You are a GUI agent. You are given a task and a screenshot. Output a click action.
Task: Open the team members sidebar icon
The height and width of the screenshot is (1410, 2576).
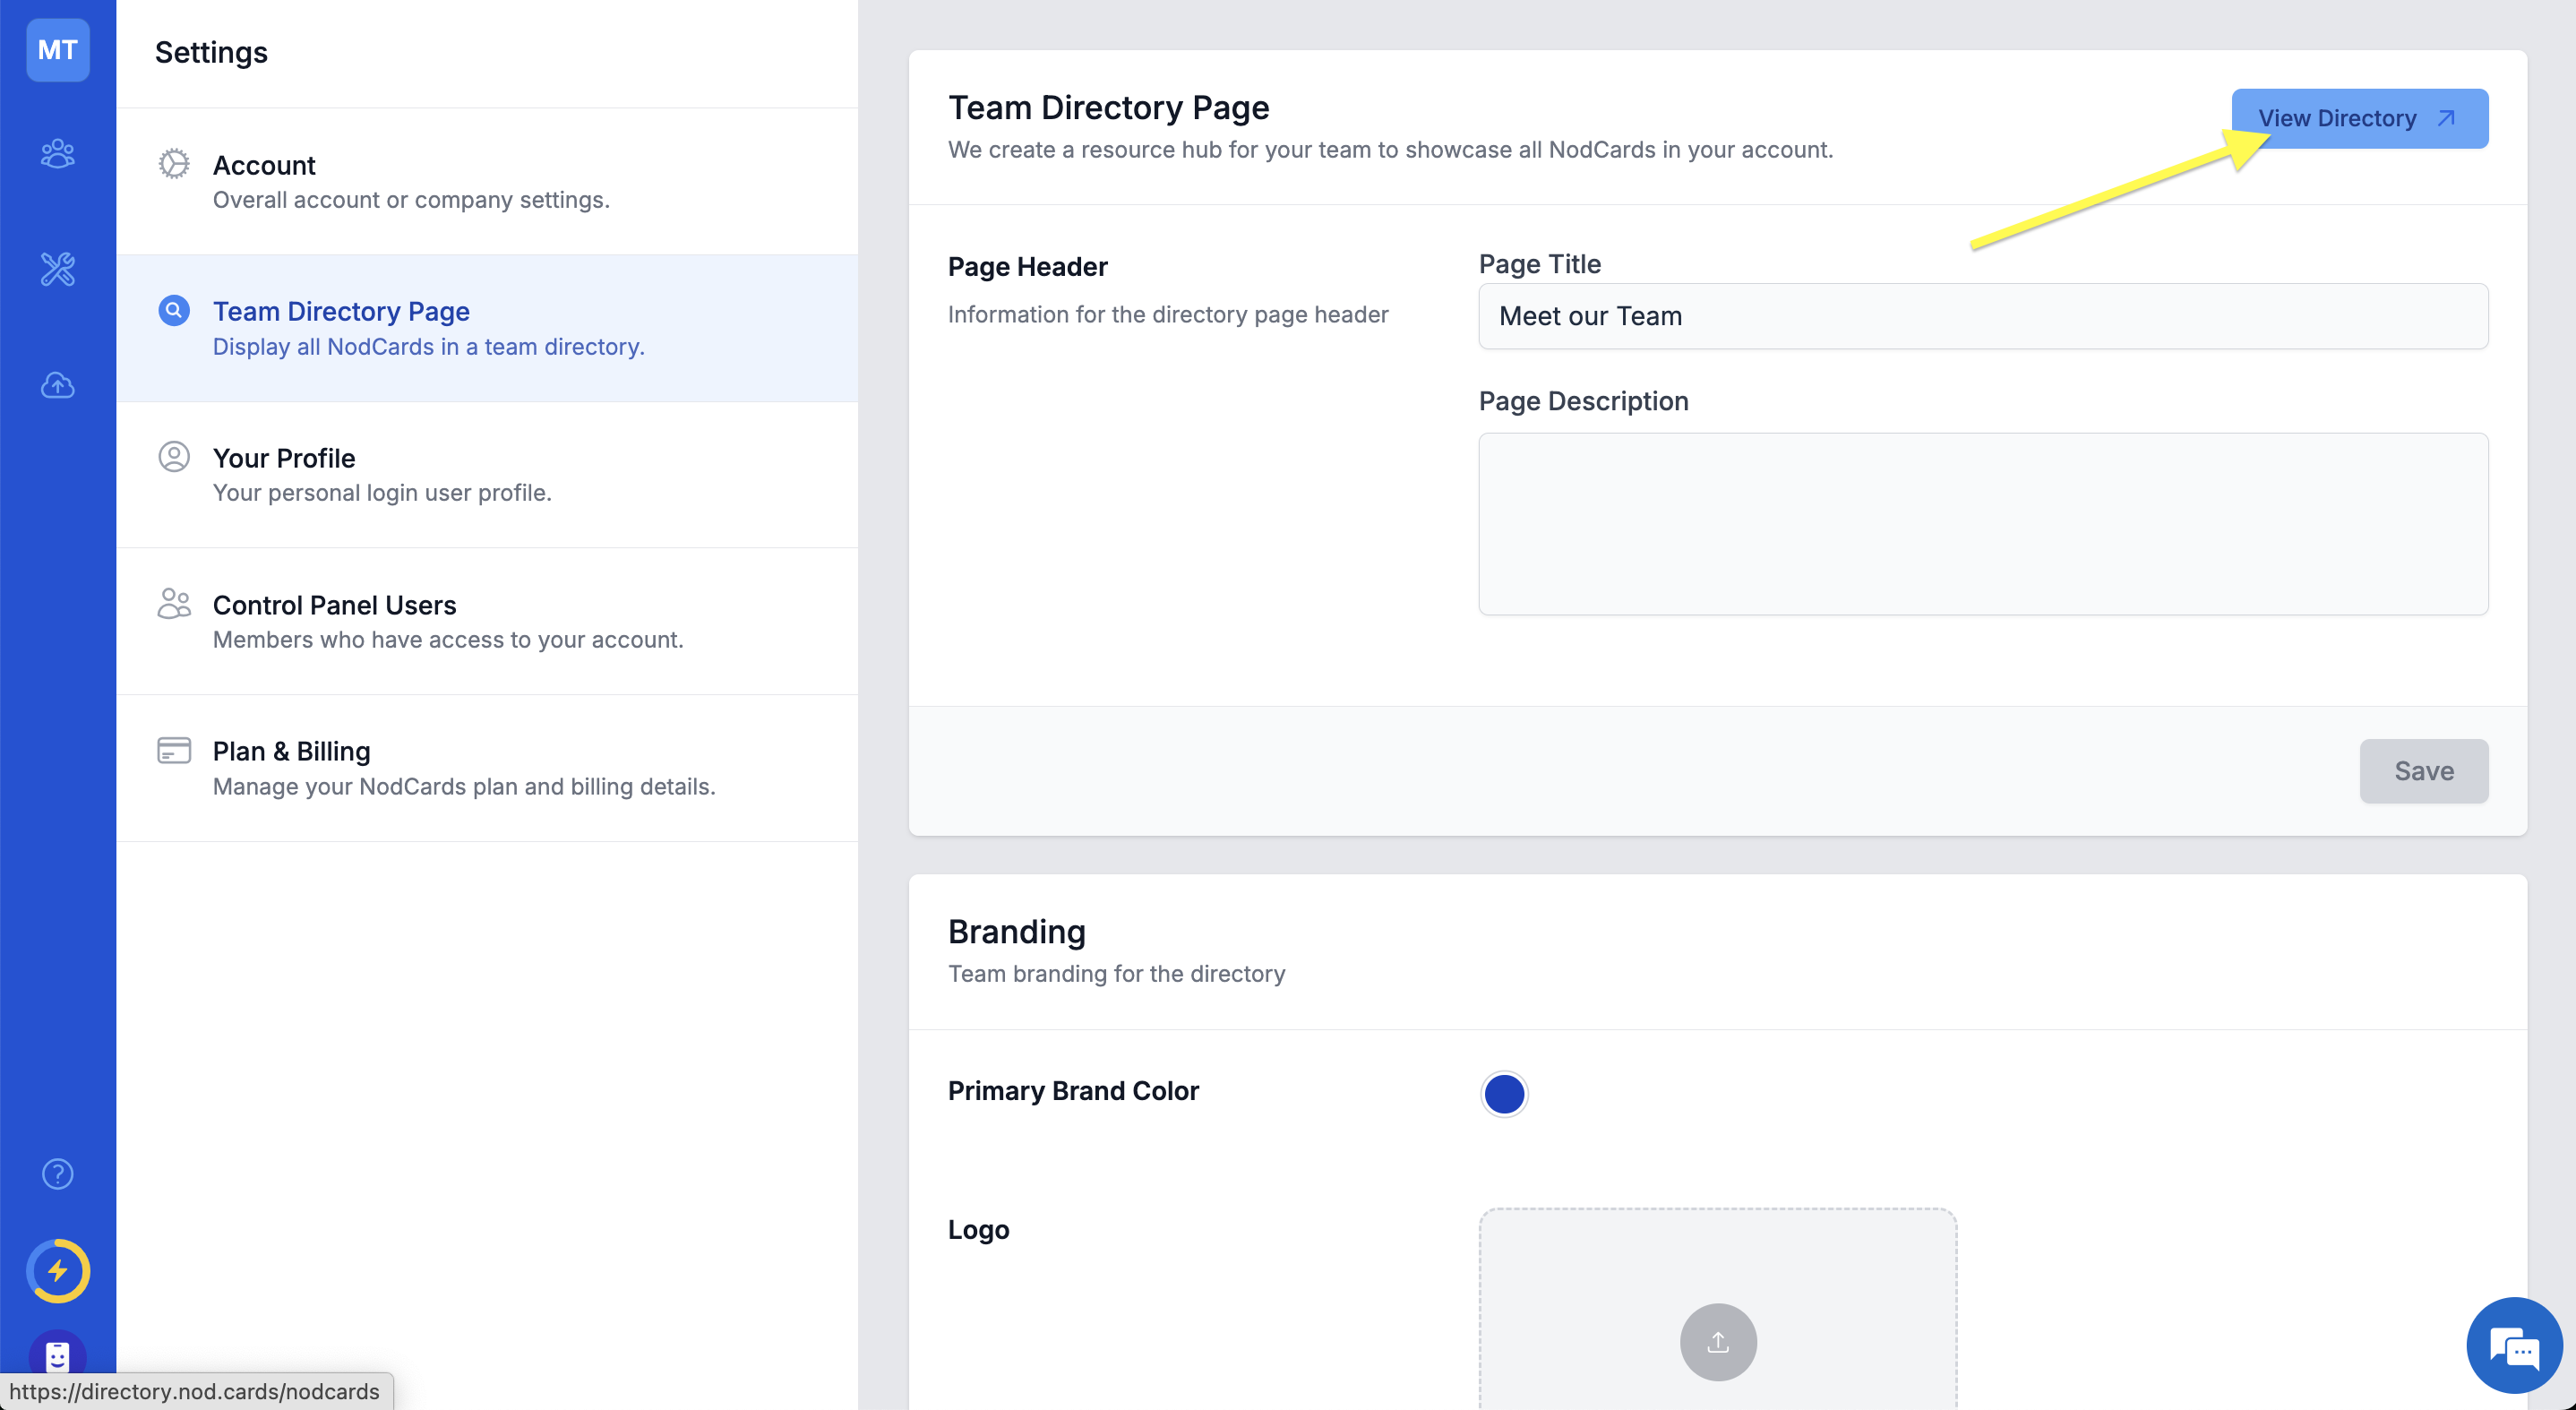tap(57, 153)
